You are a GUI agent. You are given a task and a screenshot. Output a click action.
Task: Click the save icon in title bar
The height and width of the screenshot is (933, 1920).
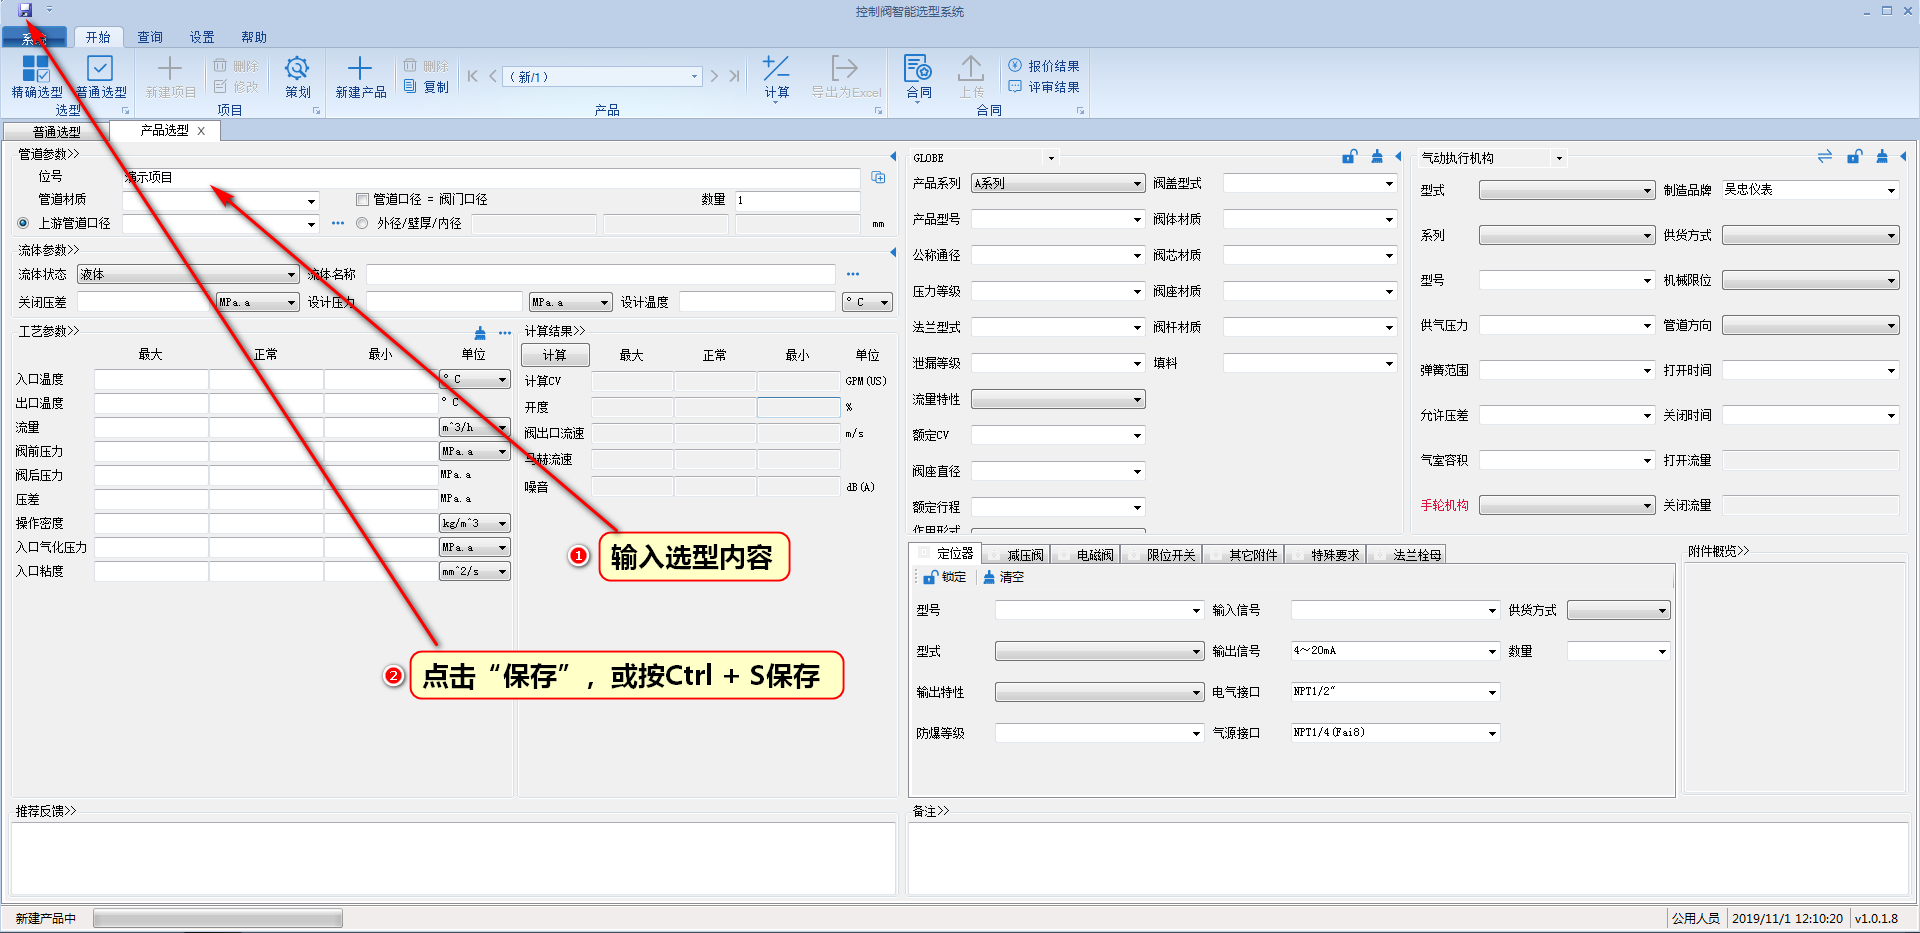pyautogui.click(x=25, y=10)
